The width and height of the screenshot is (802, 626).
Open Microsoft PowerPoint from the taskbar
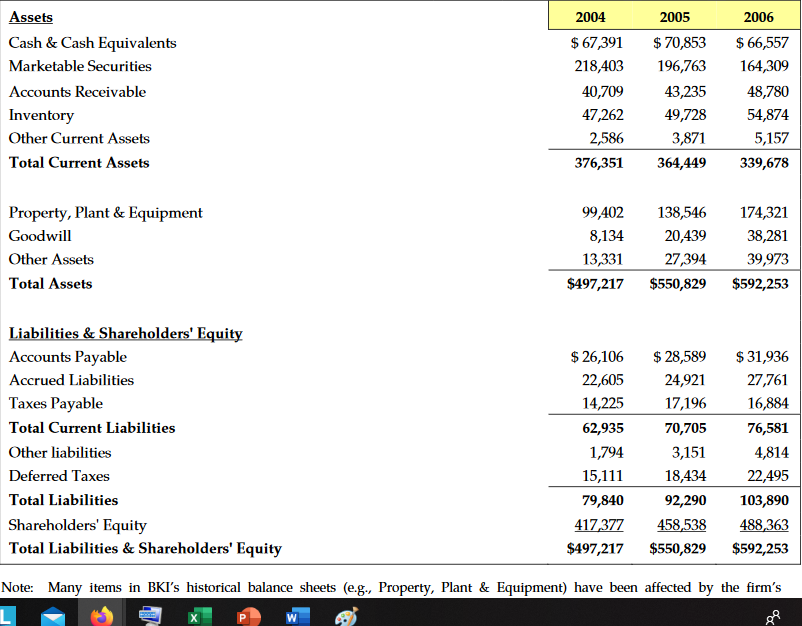248,613
